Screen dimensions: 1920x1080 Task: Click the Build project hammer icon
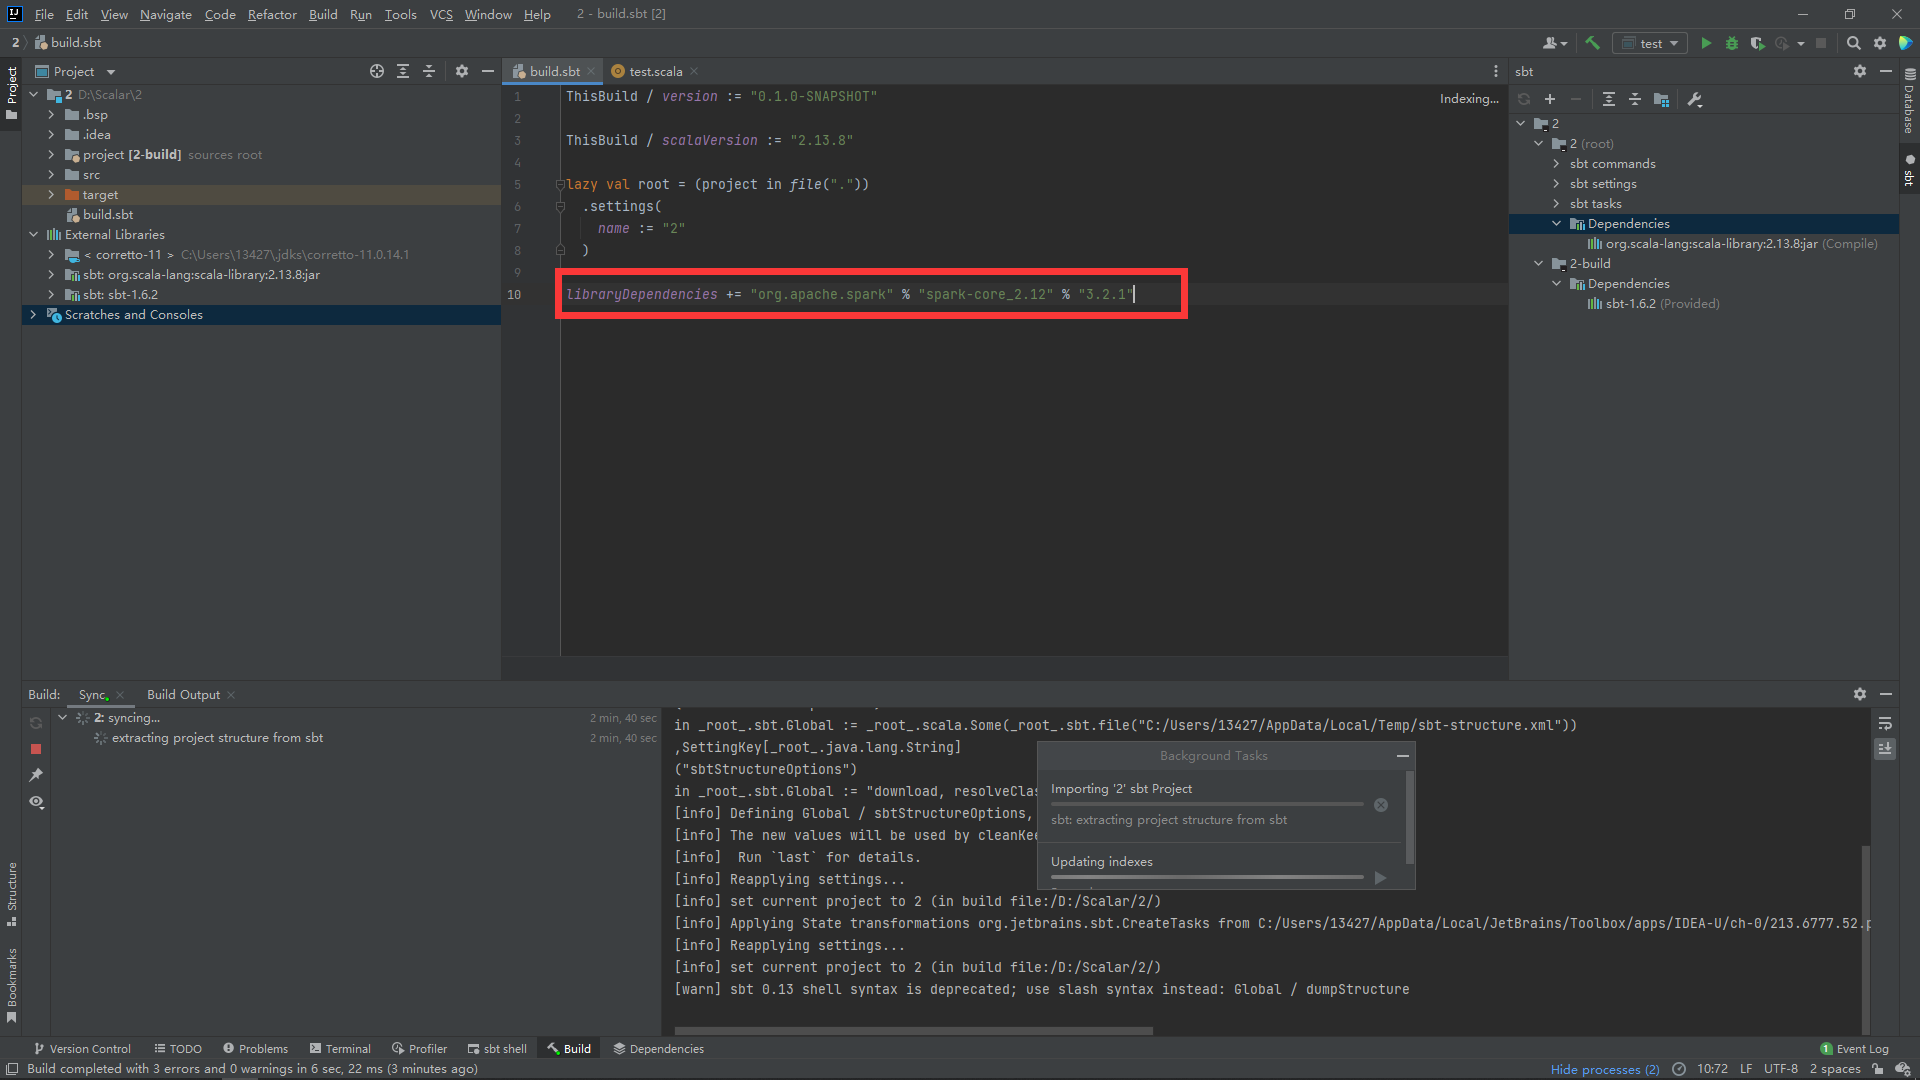1593,43
